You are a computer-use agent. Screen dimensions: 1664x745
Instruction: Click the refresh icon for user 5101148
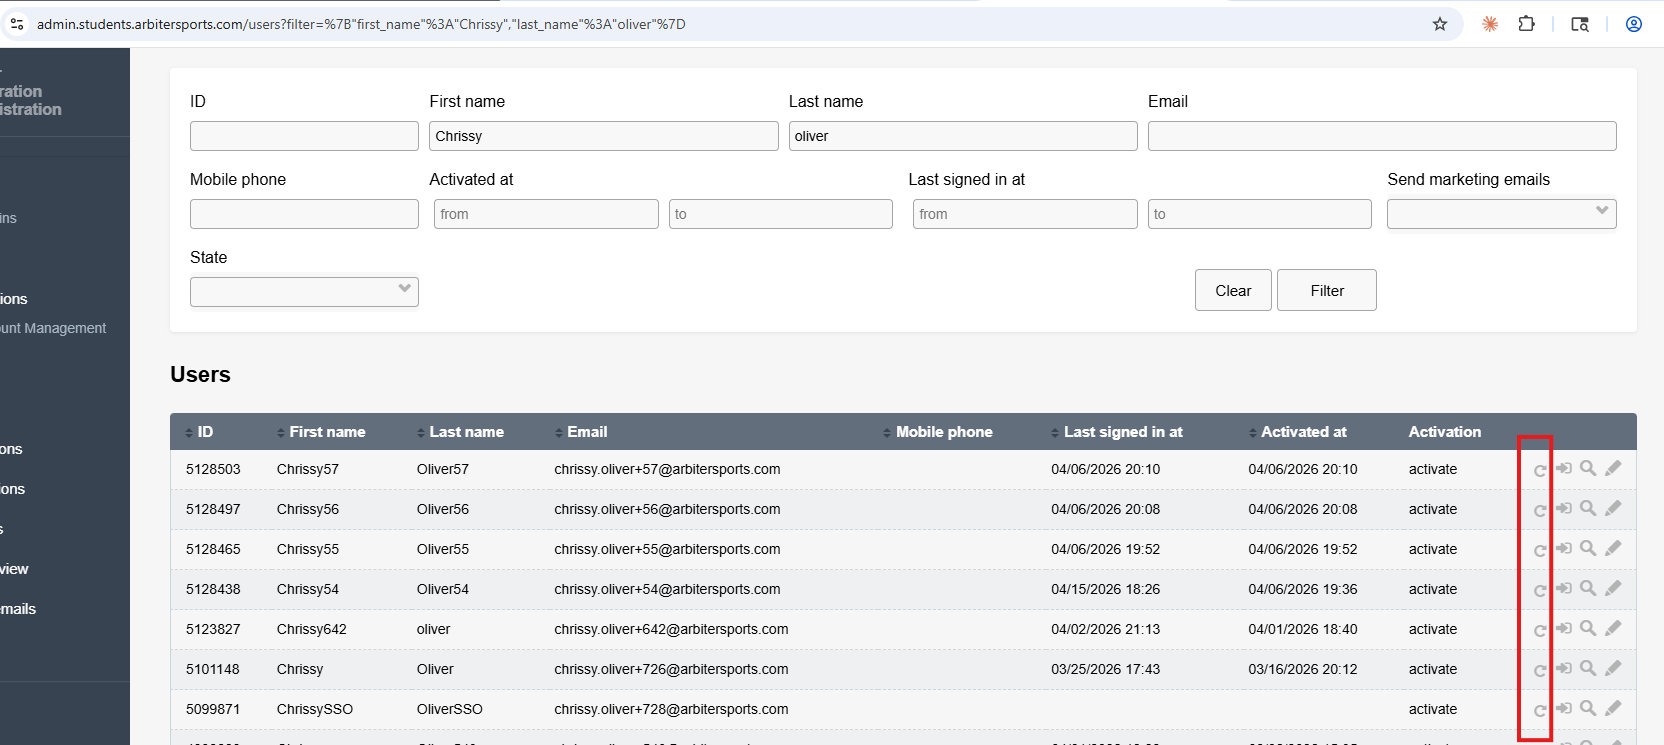pyautogui.click(x=1540, y=670)
